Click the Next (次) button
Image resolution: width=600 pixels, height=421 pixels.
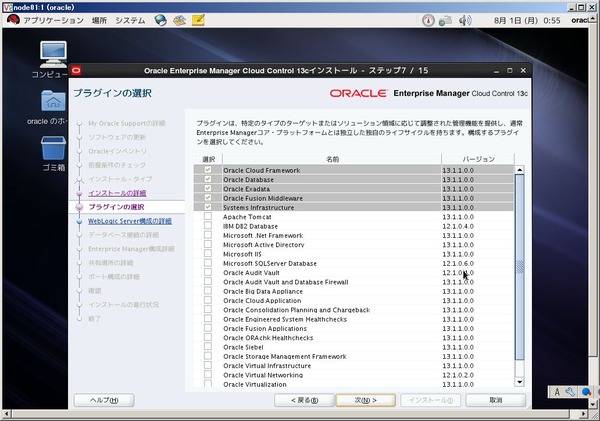(x=365, y=400)
